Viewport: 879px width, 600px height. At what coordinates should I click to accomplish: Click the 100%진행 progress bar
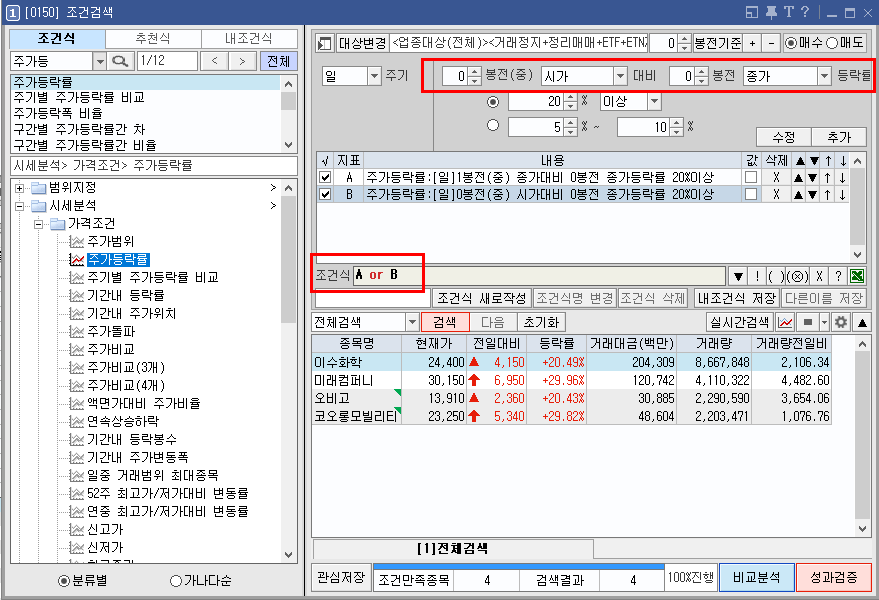[x=690, y=578]
